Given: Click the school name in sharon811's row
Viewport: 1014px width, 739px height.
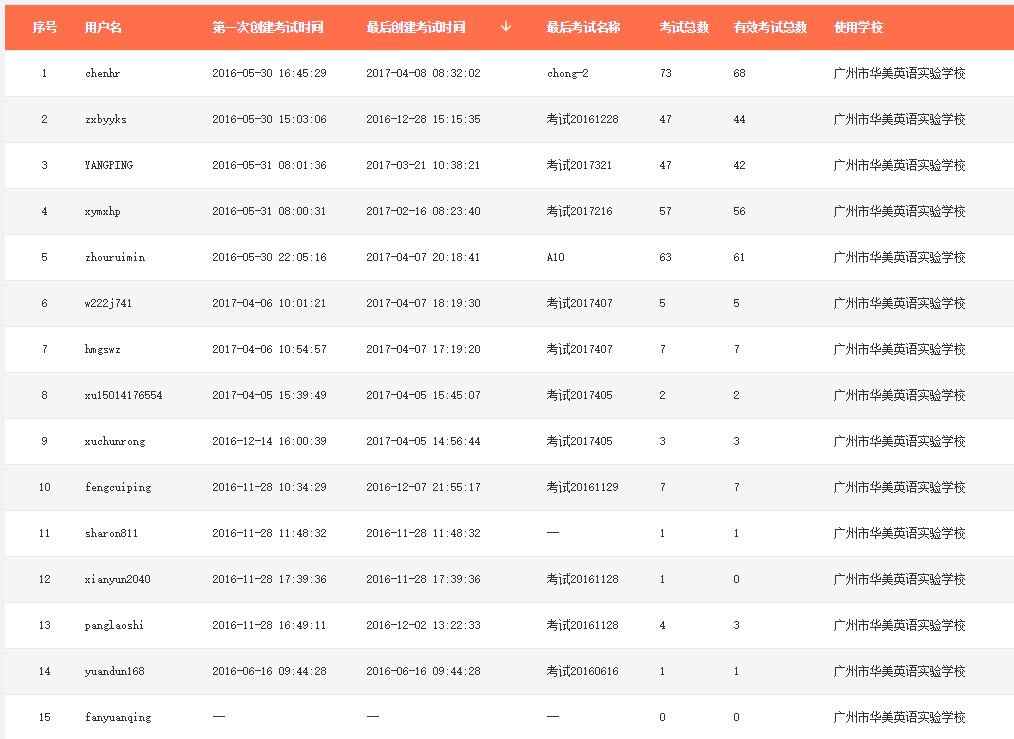Looking at the screenshot, I should (899, 533).
